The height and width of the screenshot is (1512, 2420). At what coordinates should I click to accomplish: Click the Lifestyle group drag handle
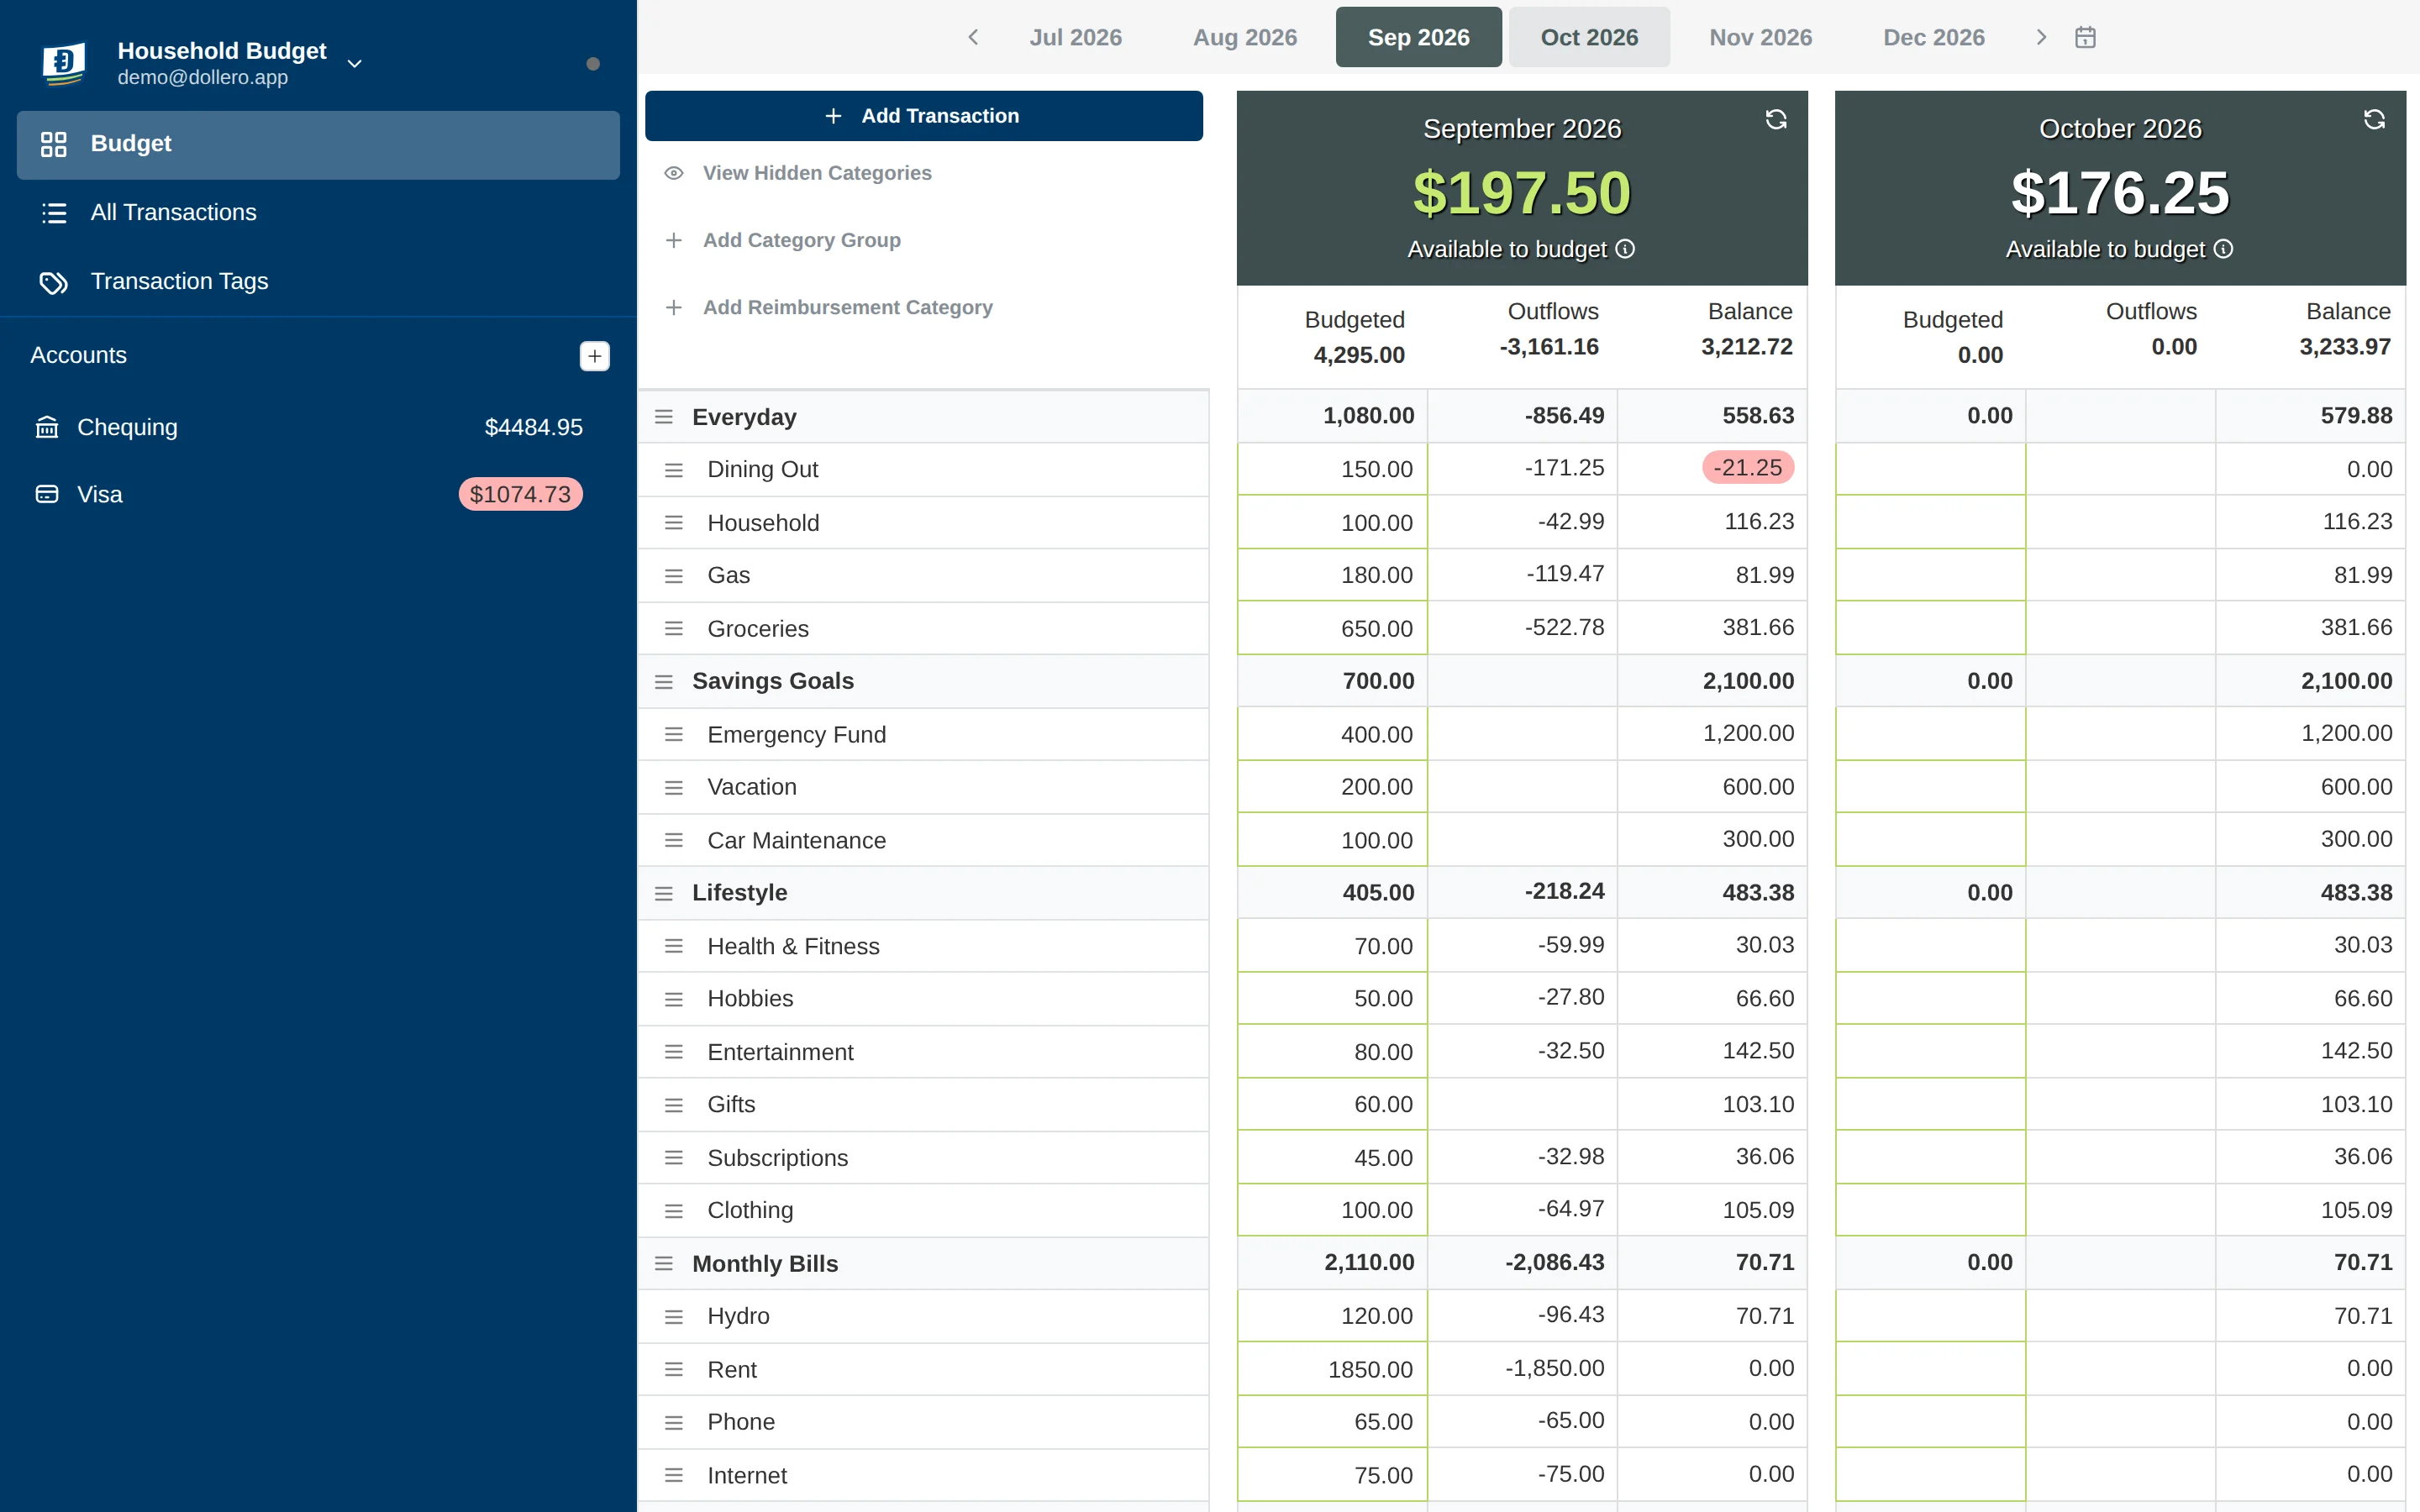tap(664, 893)
